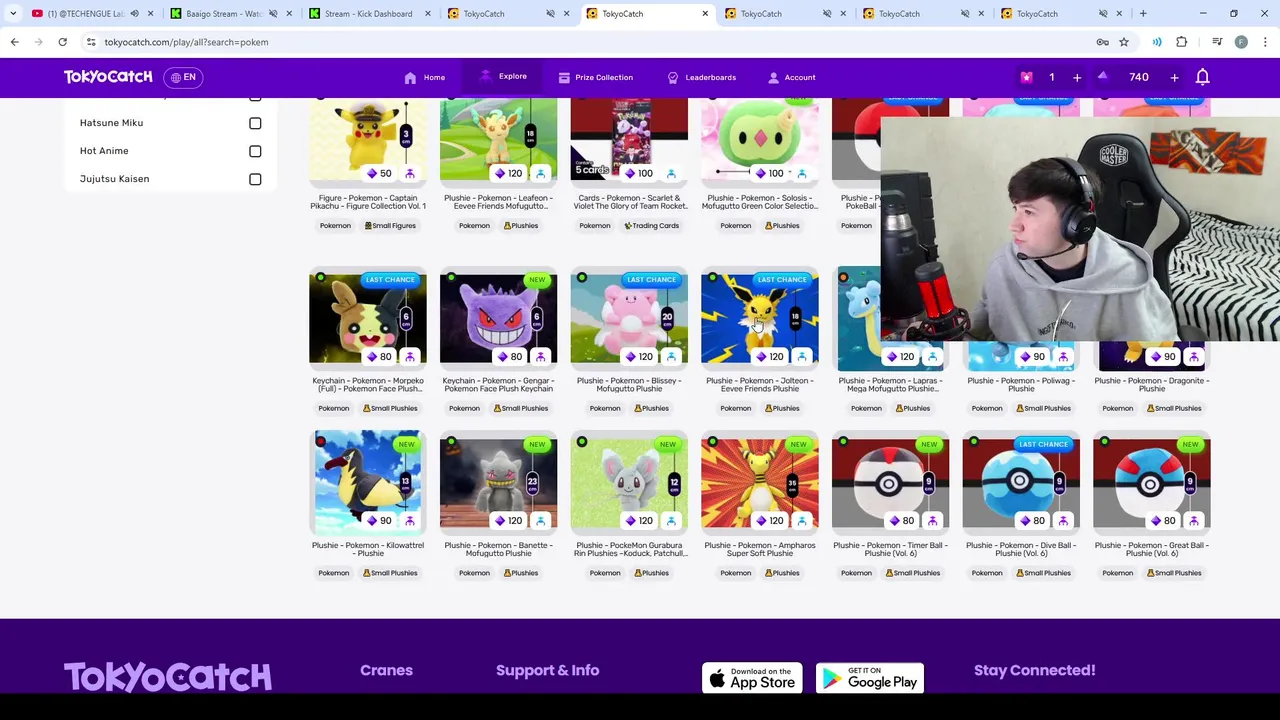Screen dimensions: 1280x720
Task: Open the saved passwords key icon
Action: click(x=1102, y=42)
